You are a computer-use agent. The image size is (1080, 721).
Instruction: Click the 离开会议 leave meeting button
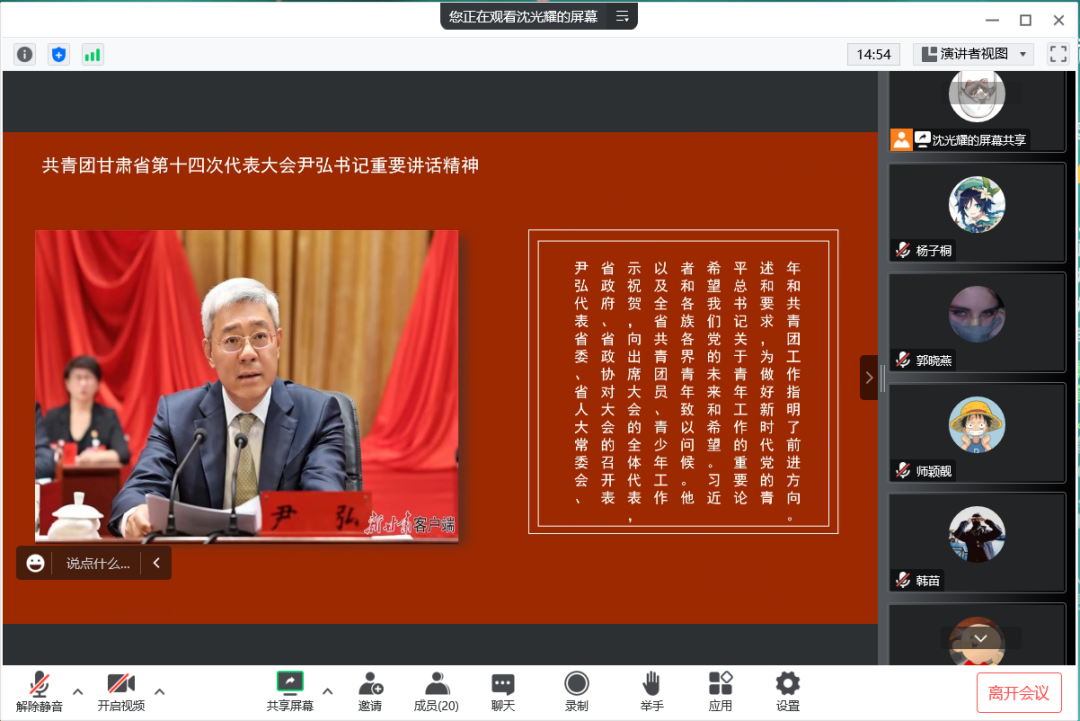tap(1018, 693)
